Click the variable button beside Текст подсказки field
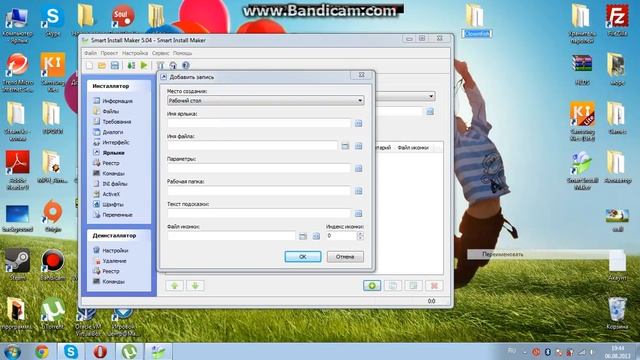 (358, 213)
